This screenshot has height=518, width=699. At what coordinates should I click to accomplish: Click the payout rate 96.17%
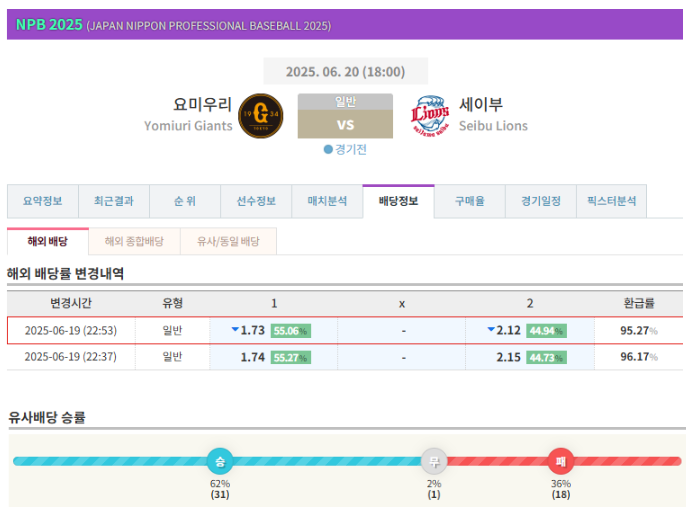coord(639,357)
